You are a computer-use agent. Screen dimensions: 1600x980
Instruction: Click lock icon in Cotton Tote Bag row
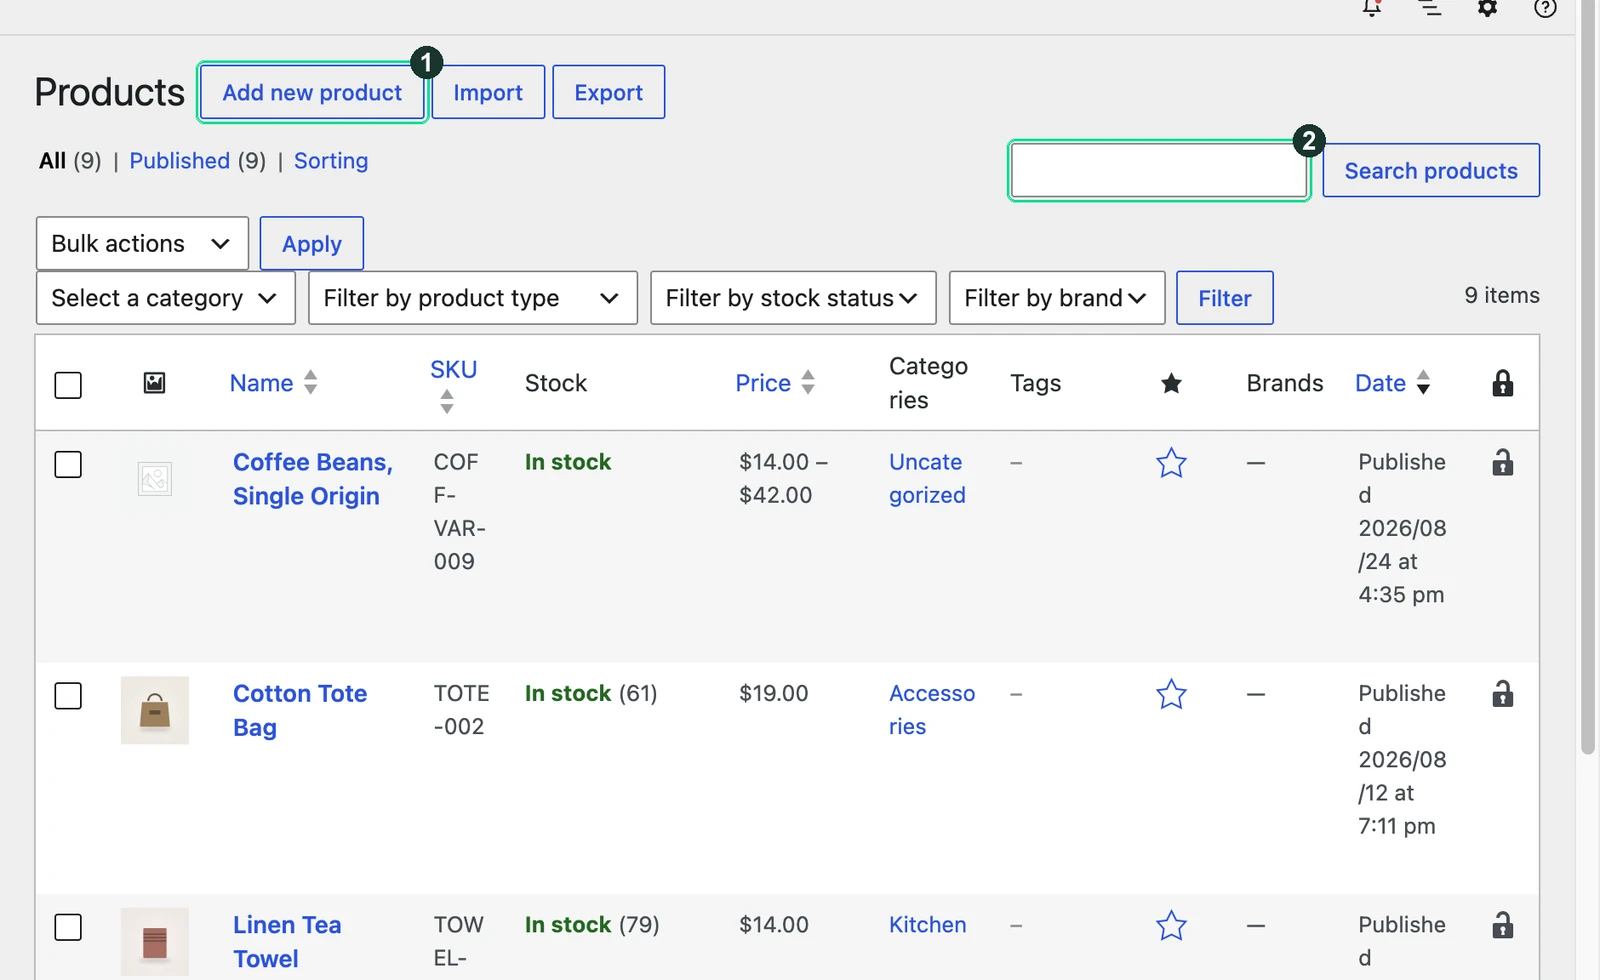click(1502, 693)
